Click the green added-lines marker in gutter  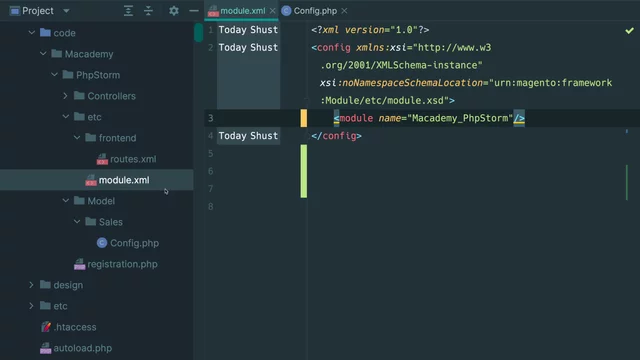click(304, 171)
